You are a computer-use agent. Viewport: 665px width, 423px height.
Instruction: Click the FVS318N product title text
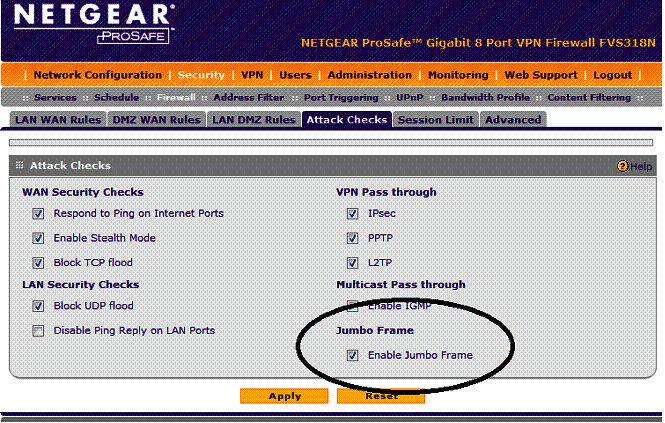[x=478, y=43]
